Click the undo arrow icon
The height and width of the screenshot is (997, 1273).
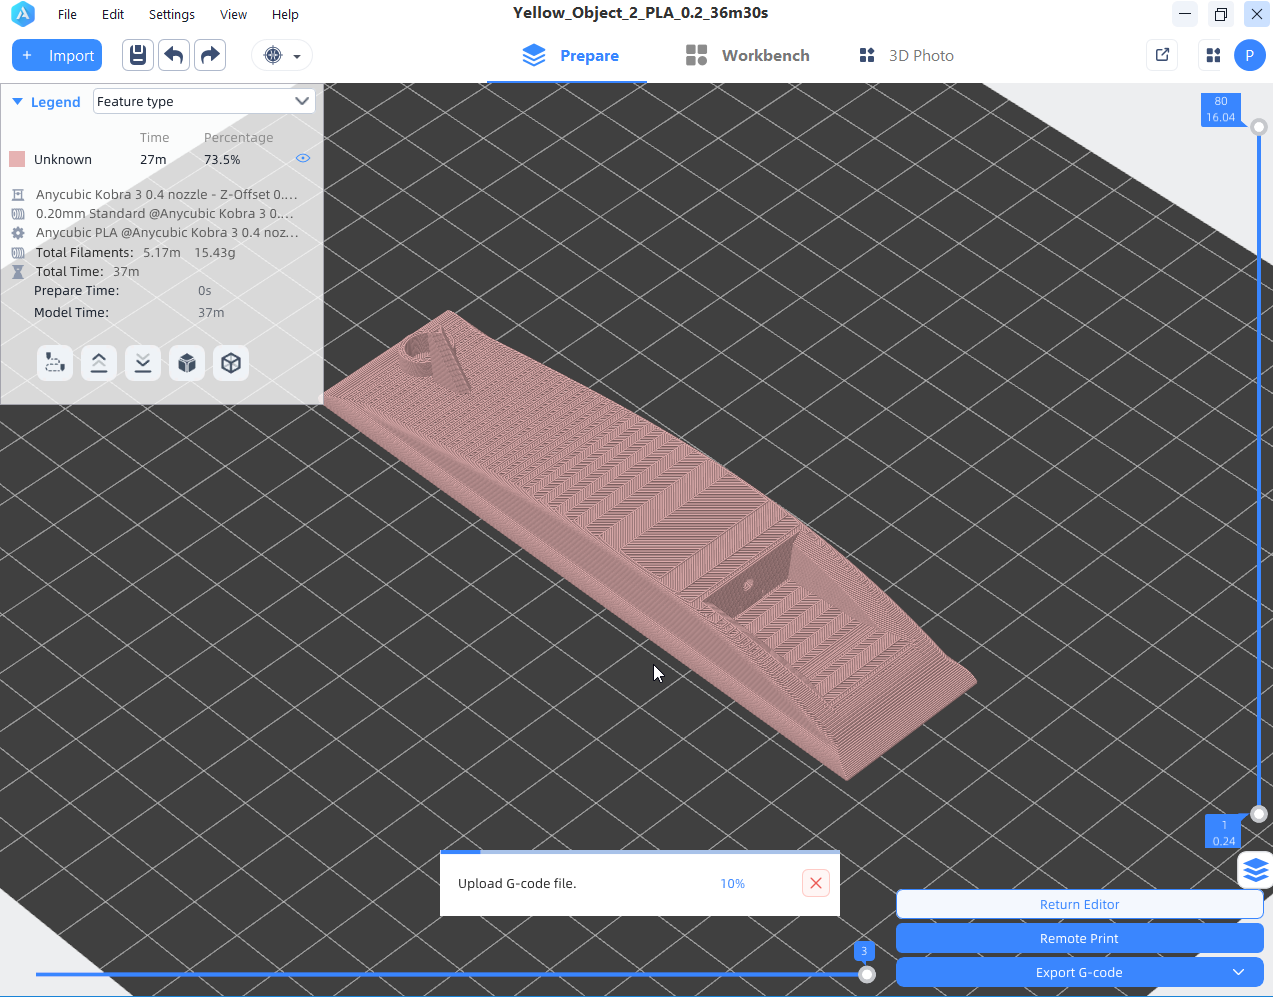pos(174,55)
